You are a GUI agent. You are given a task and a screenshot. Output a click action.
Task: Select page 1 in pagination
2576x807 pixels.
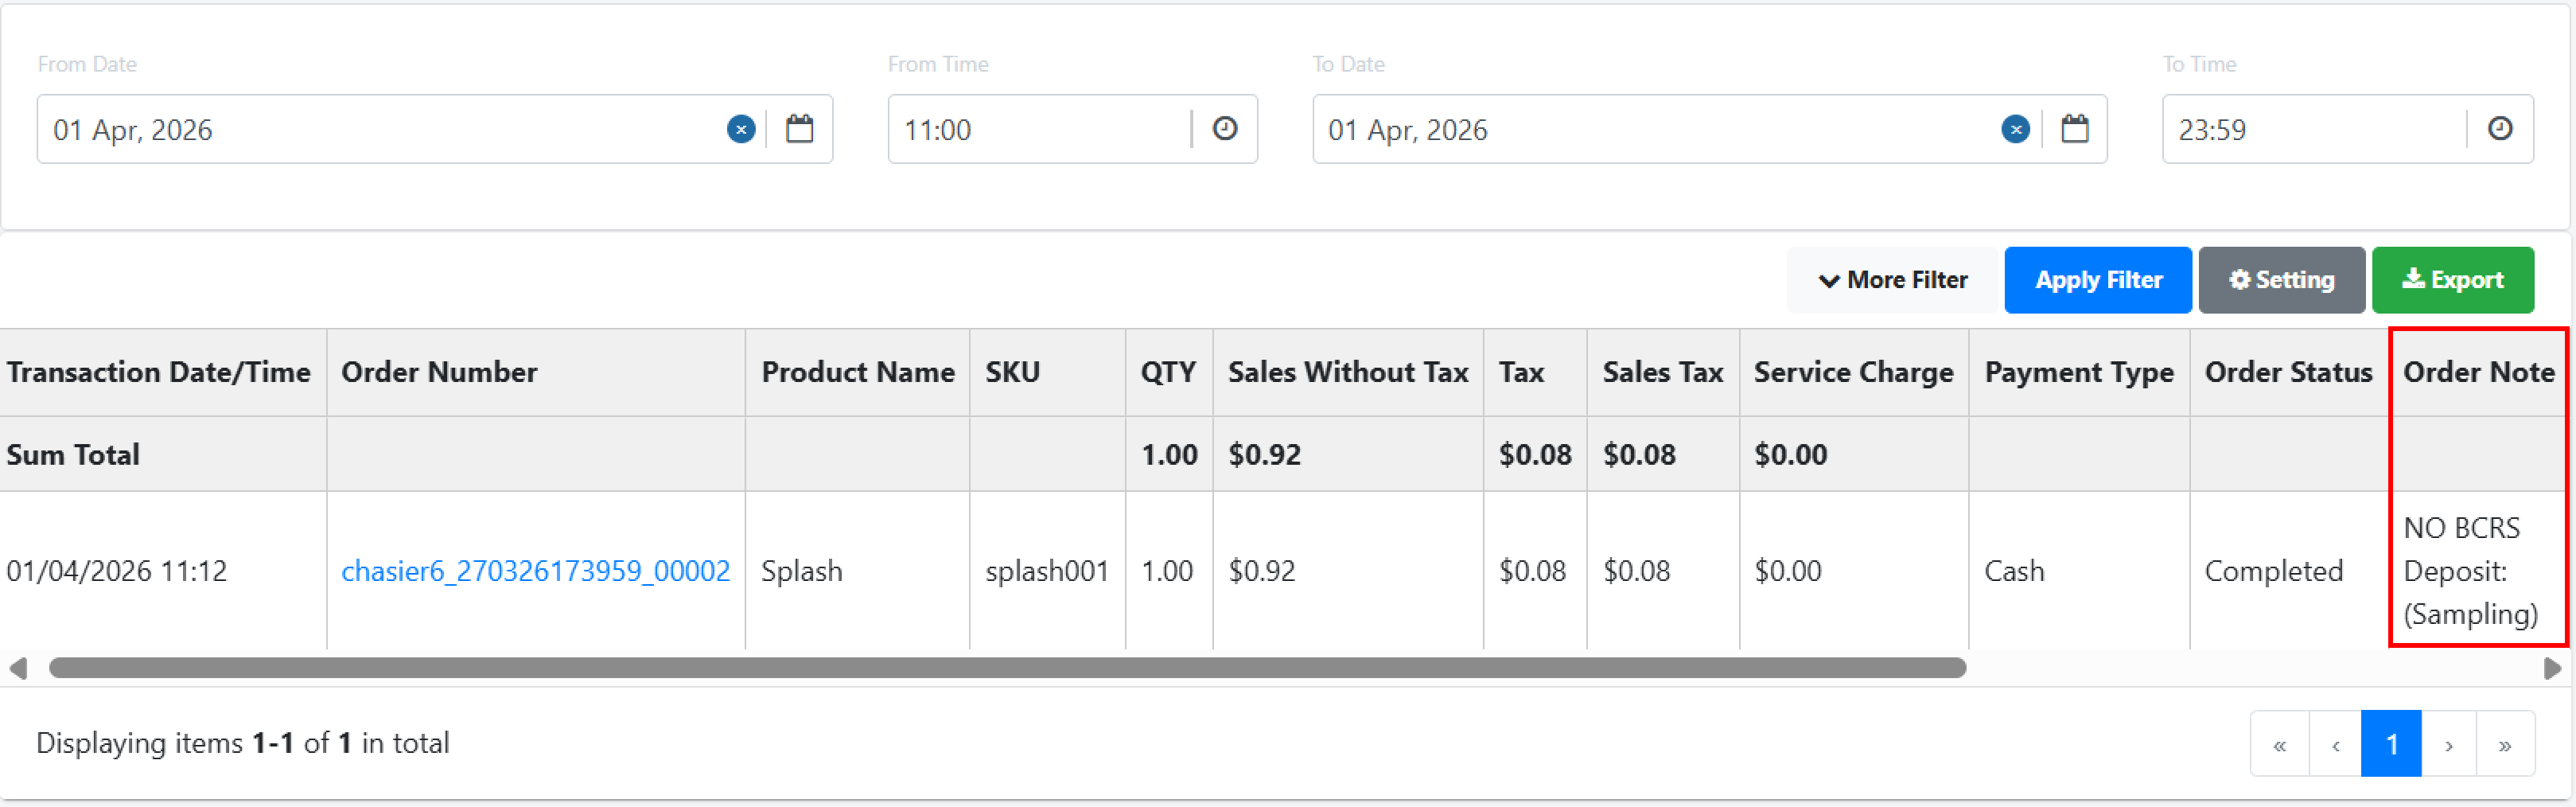point(2391,744)
